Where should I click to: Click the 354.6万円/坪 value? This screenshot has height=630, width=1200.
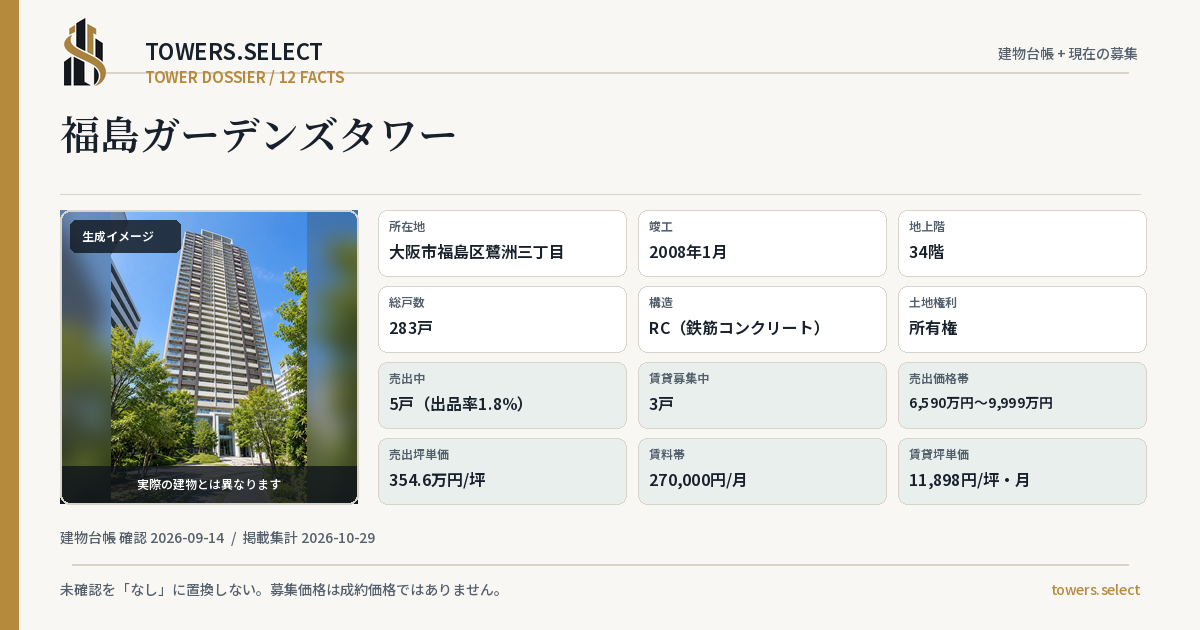click(437, 480)
